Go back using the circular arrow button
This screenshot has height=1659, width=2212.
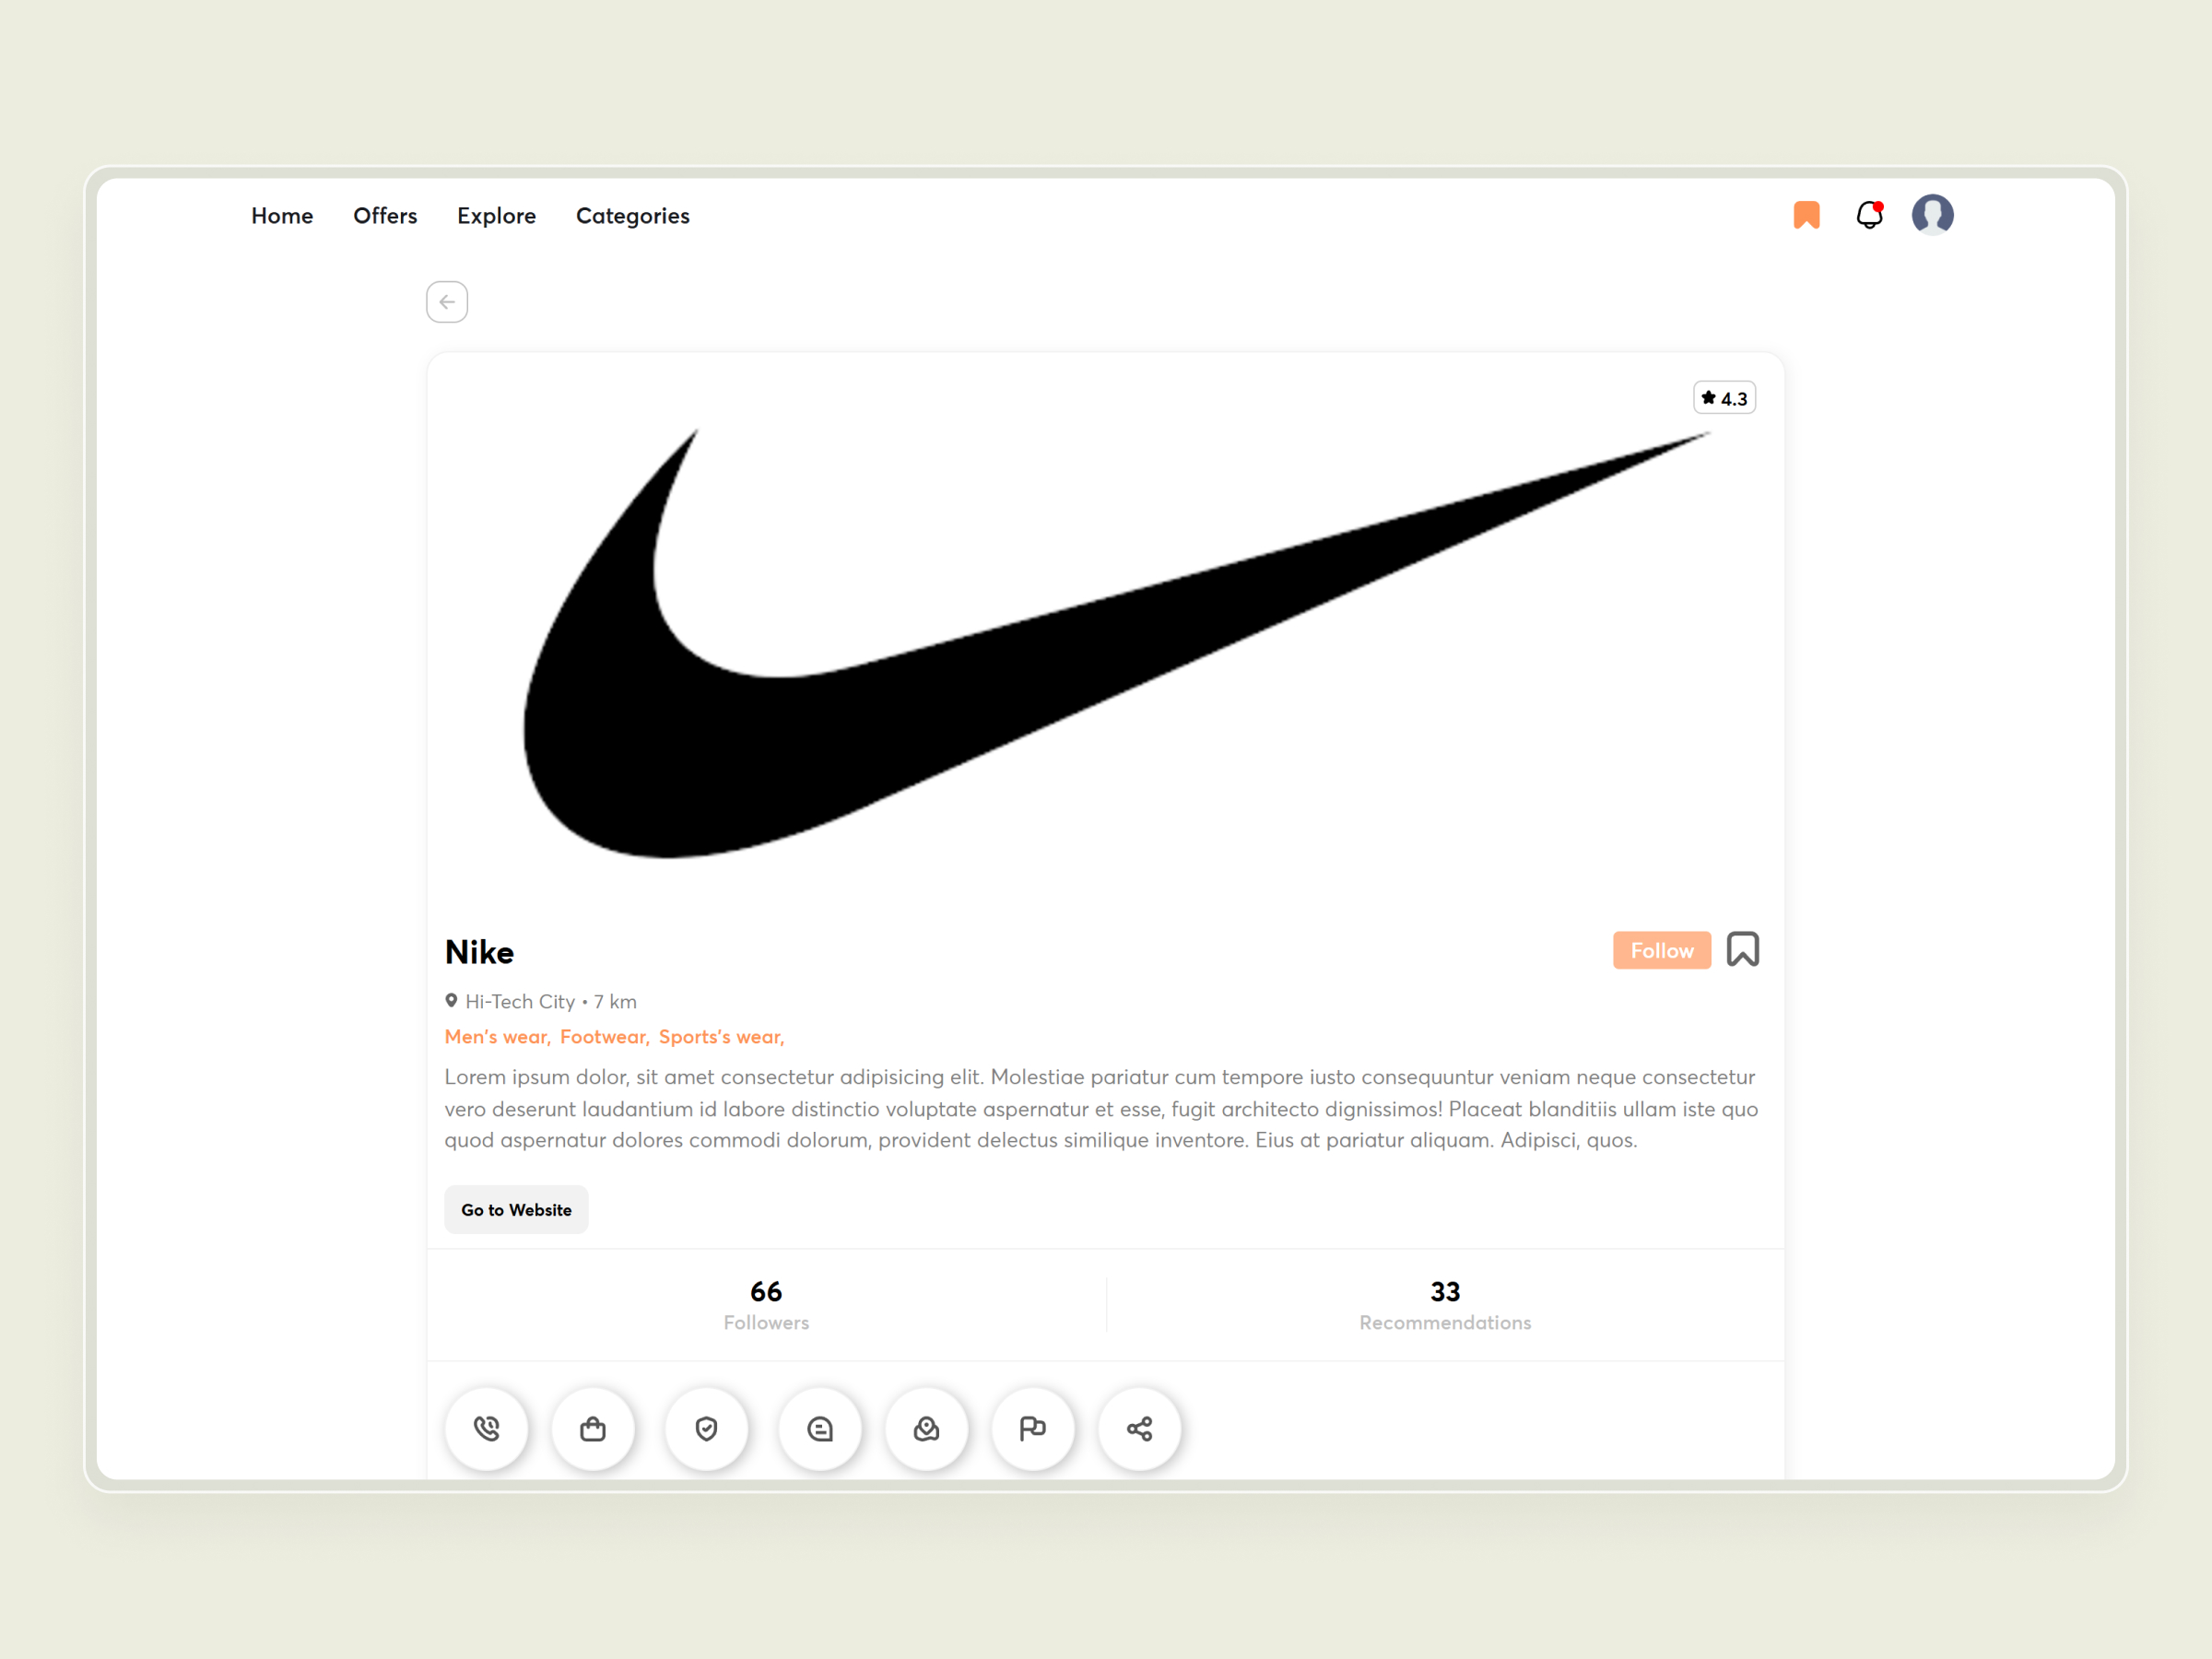click(x=446, y=301)
